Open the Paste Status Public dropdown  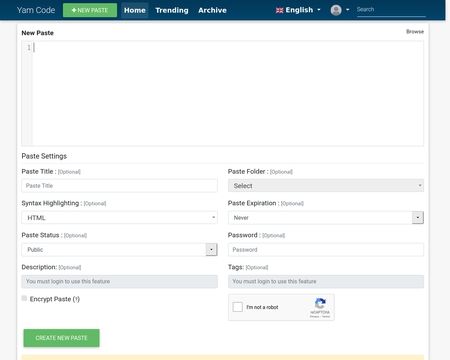point(119,250)
